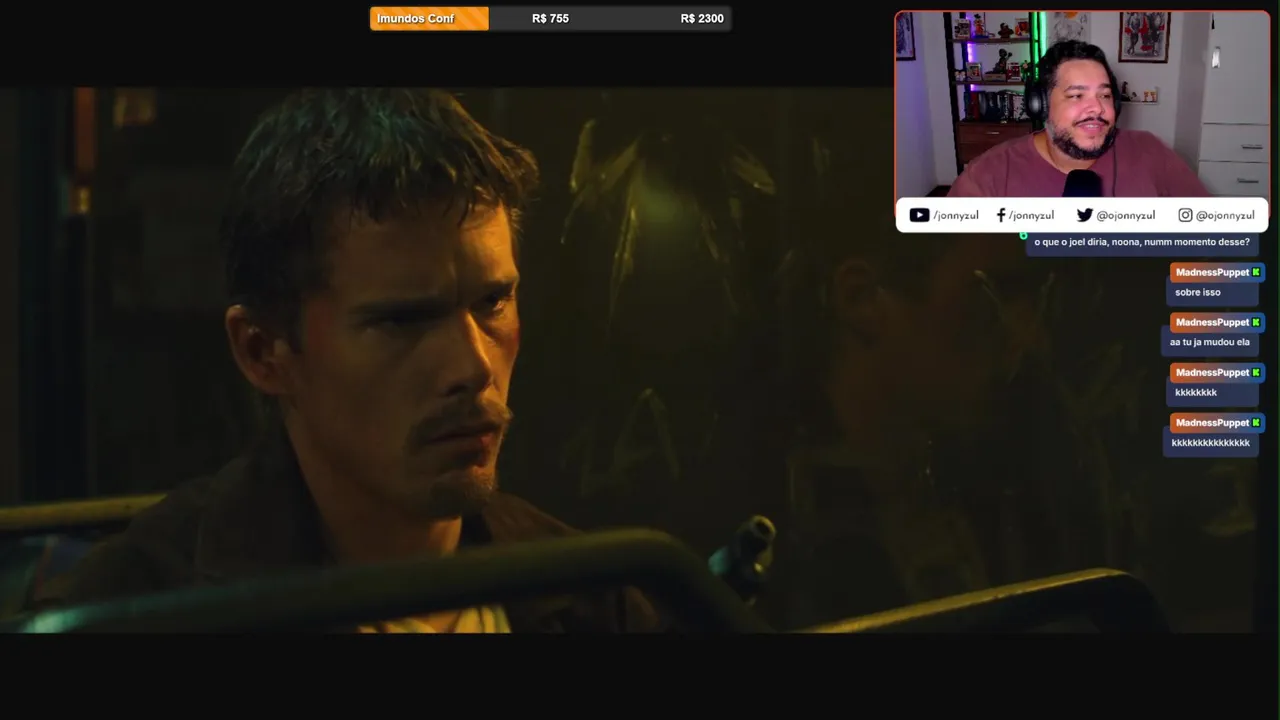Click the streamer webcam feed
This screenshot has height=720, width=1280.
point(1082,105)
